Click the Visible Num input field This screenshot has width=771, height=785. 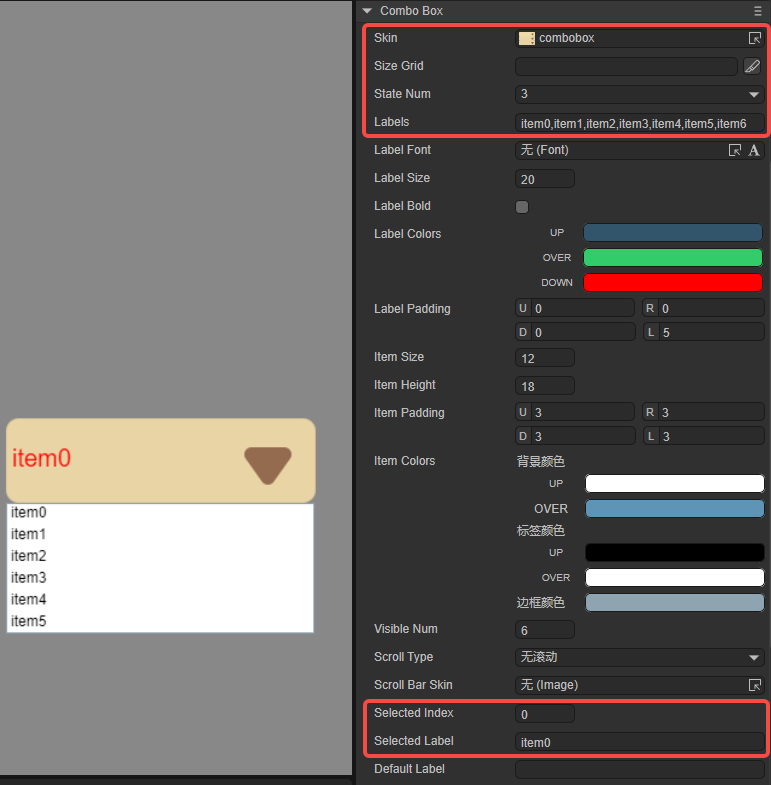[544, 629]
